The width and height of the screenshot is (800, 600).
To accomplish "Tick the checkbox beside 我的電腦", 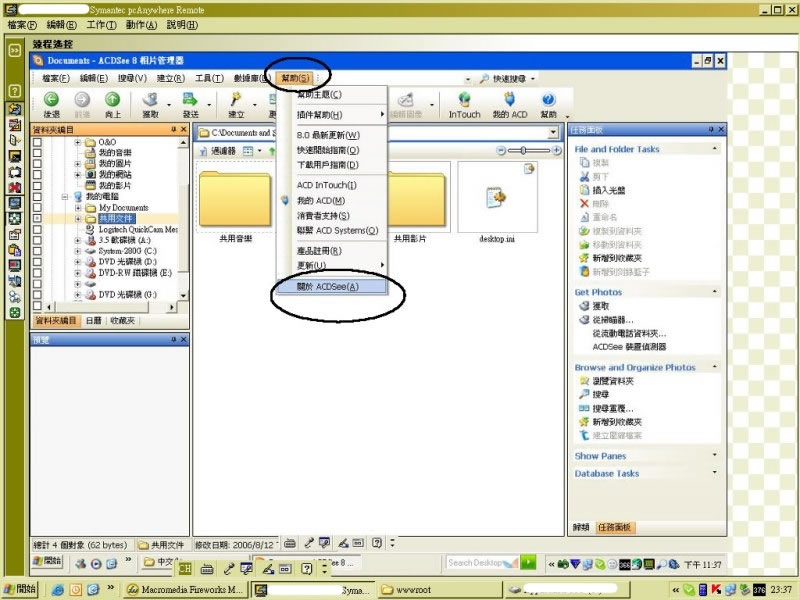I will 37,196.
